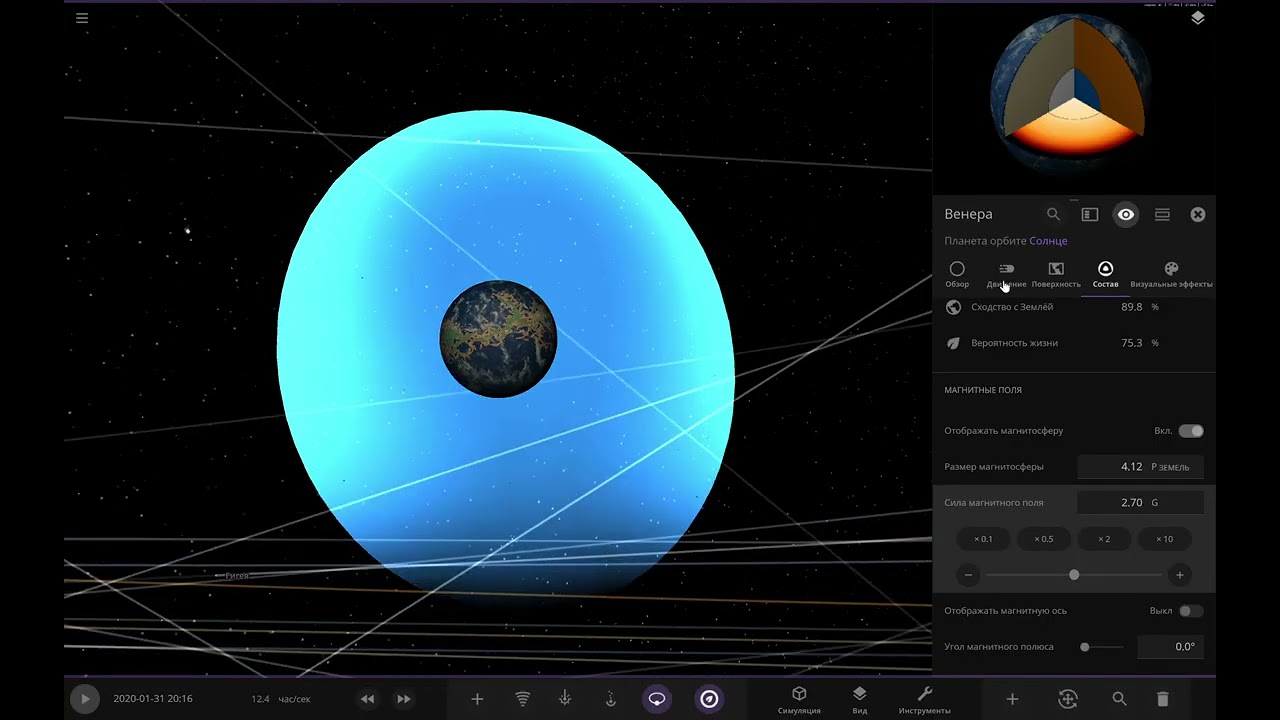This screenshot has height=720, width=1280.
Task: Click the ×2 multiplier button
Action: [x=1104, y=539]
